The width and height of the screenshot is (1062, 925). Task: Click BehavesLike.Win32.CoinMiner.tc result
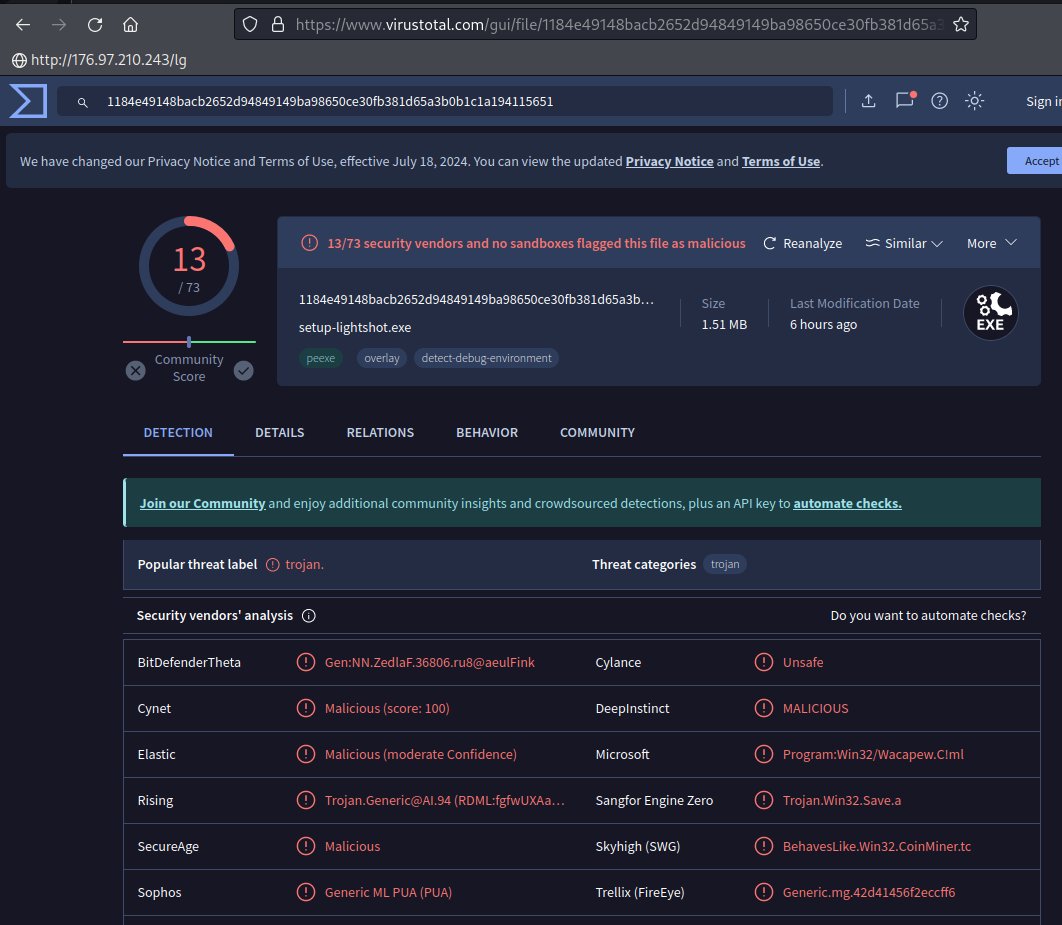tap(876, 846)
